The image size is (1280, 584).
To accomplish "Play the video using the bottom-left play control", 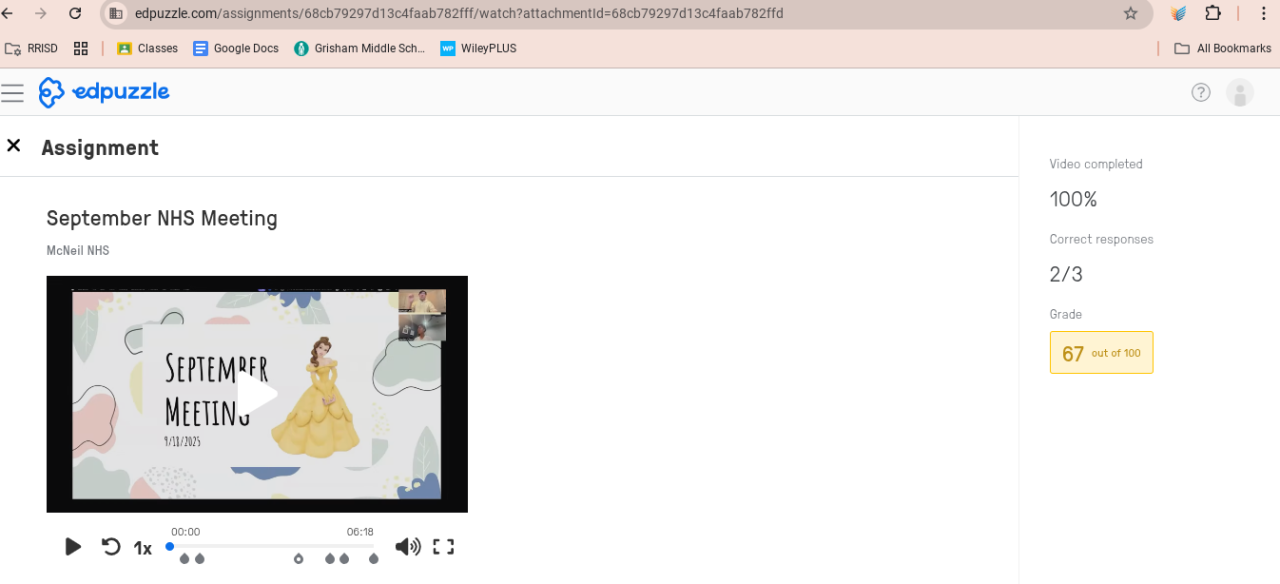I will [73, 547].
